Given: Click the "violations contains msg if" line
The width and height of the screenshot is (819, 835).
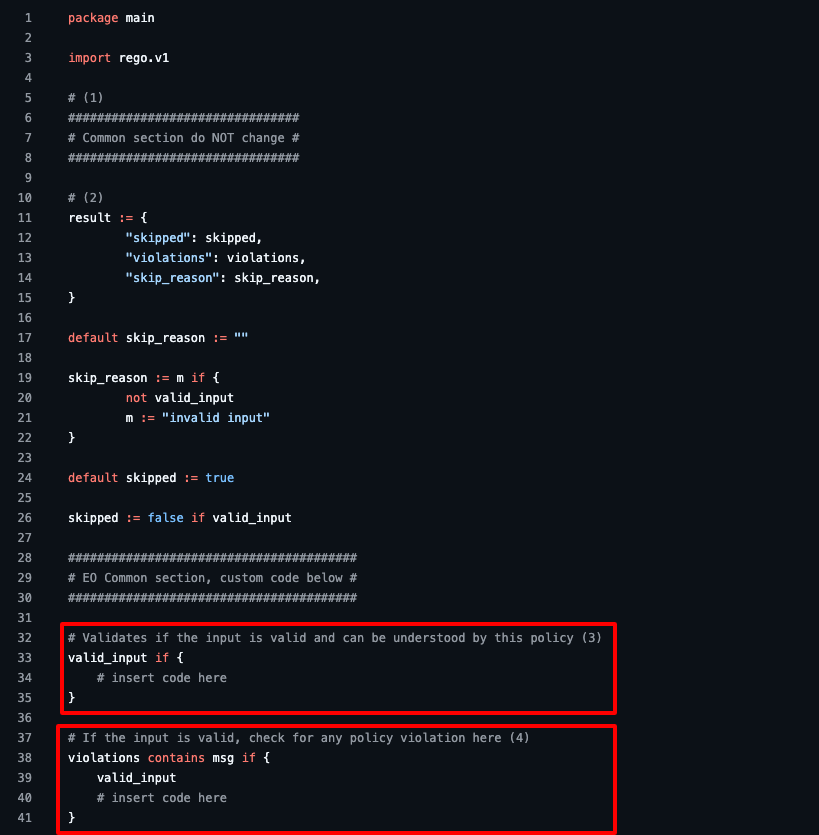Looking at the screenshot, I should point(169,758).
